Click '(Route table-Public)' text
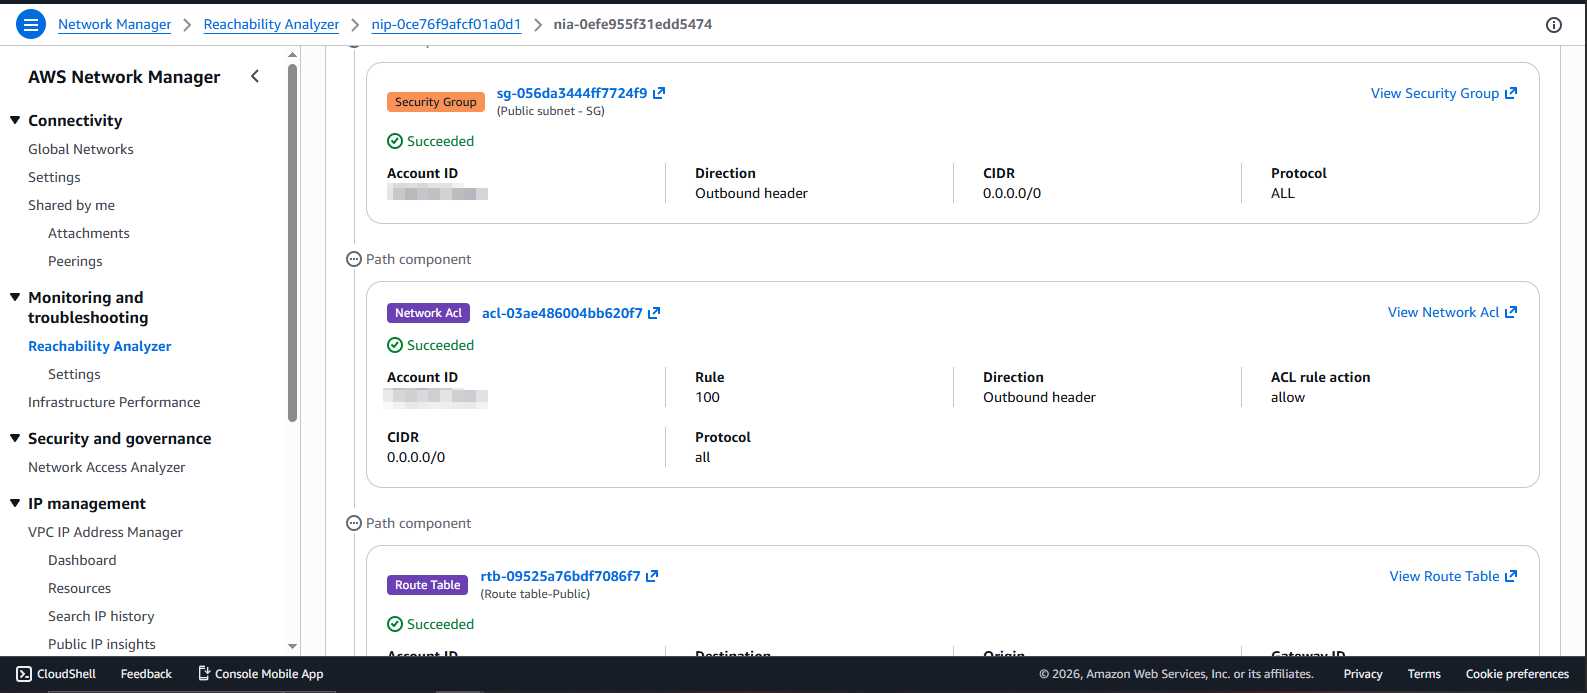Viewport: 1587px width, 693px height. point(536,594)
